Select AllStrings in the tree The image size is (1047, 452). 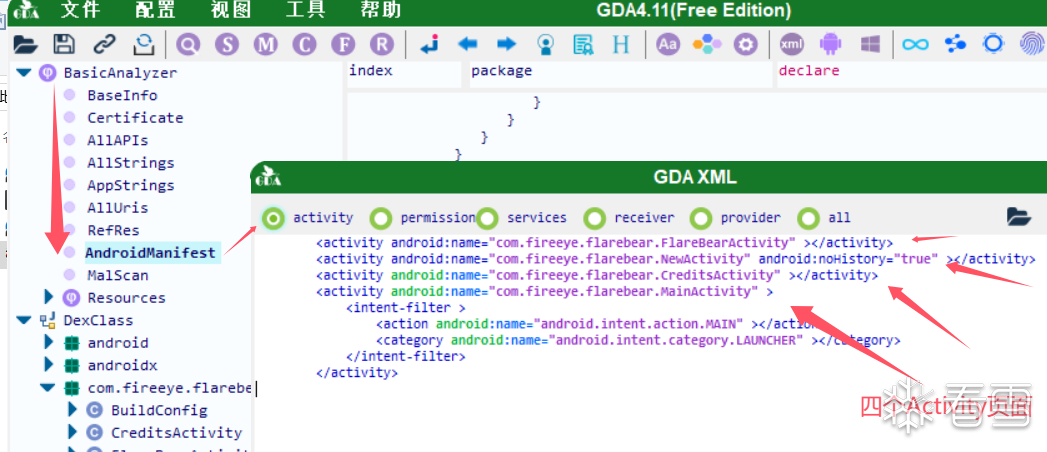point(131,163)
